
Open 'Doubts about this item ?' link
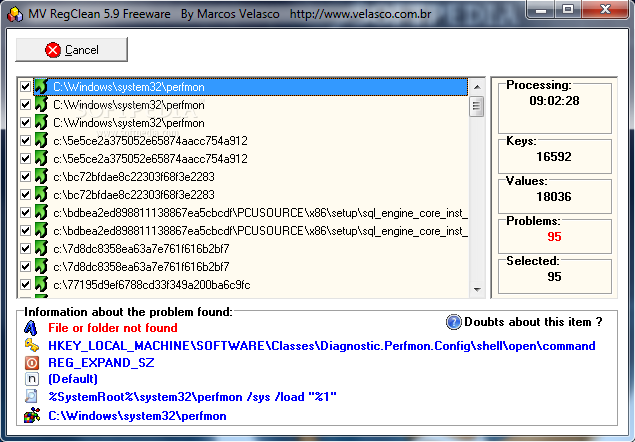533,322
